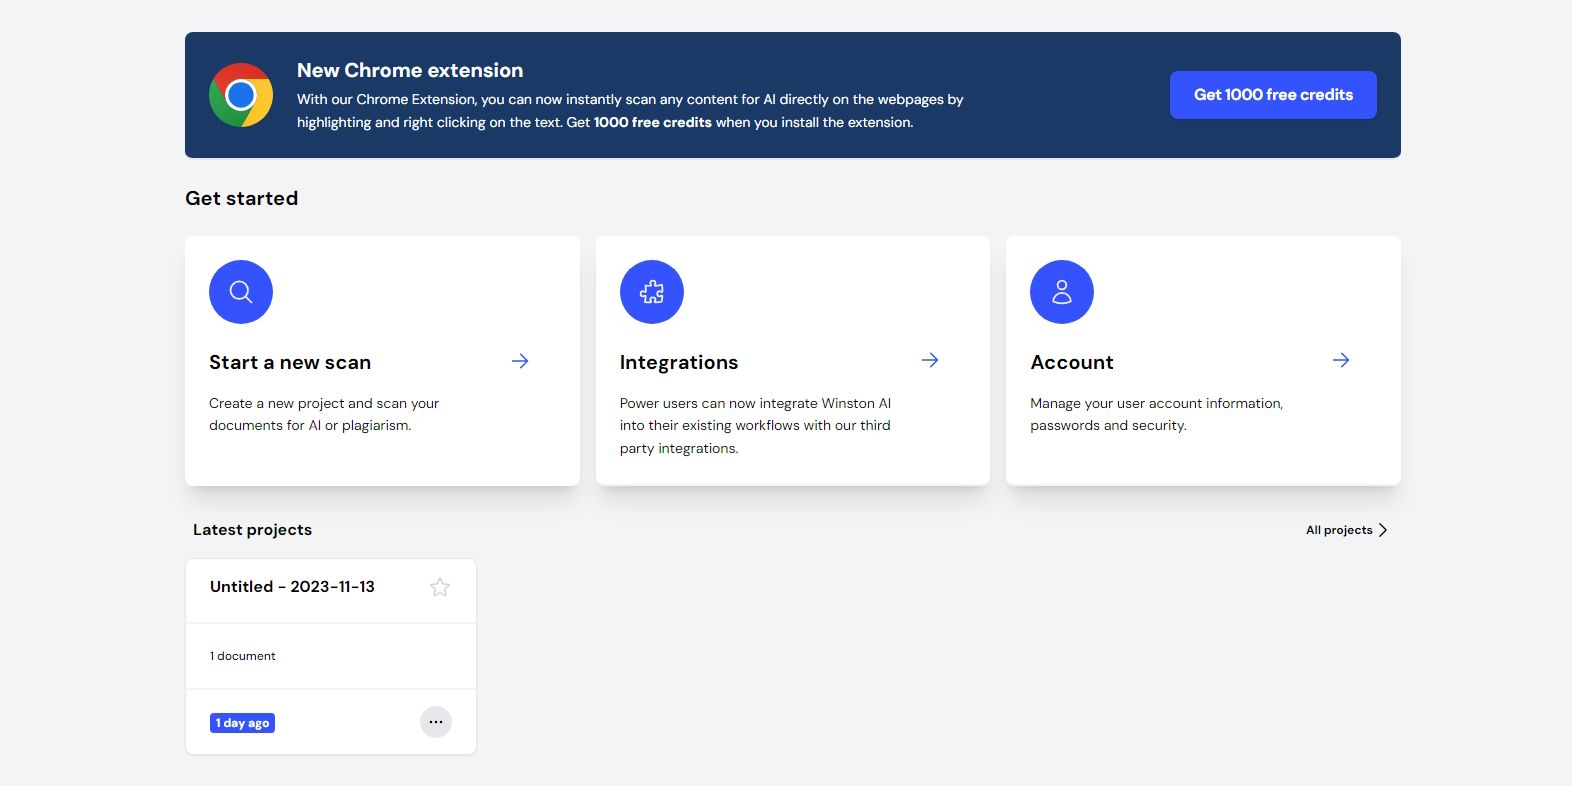Screen dimensions: 1572x786
Task: Click the chevron next to All projects
Action: pos(1383,530)
